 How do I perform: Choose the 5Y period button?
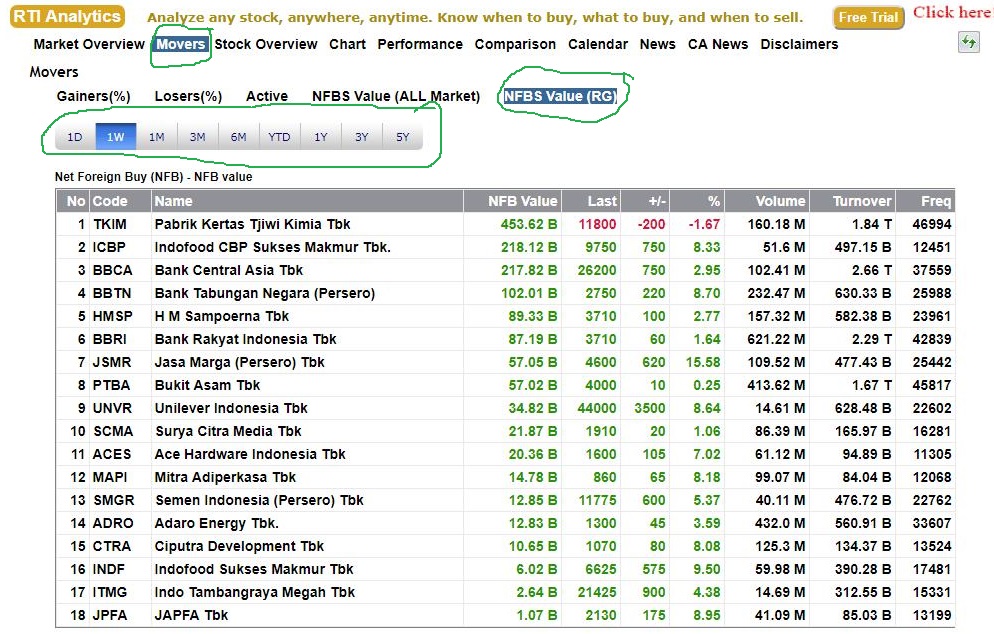[x=403, y=137]
